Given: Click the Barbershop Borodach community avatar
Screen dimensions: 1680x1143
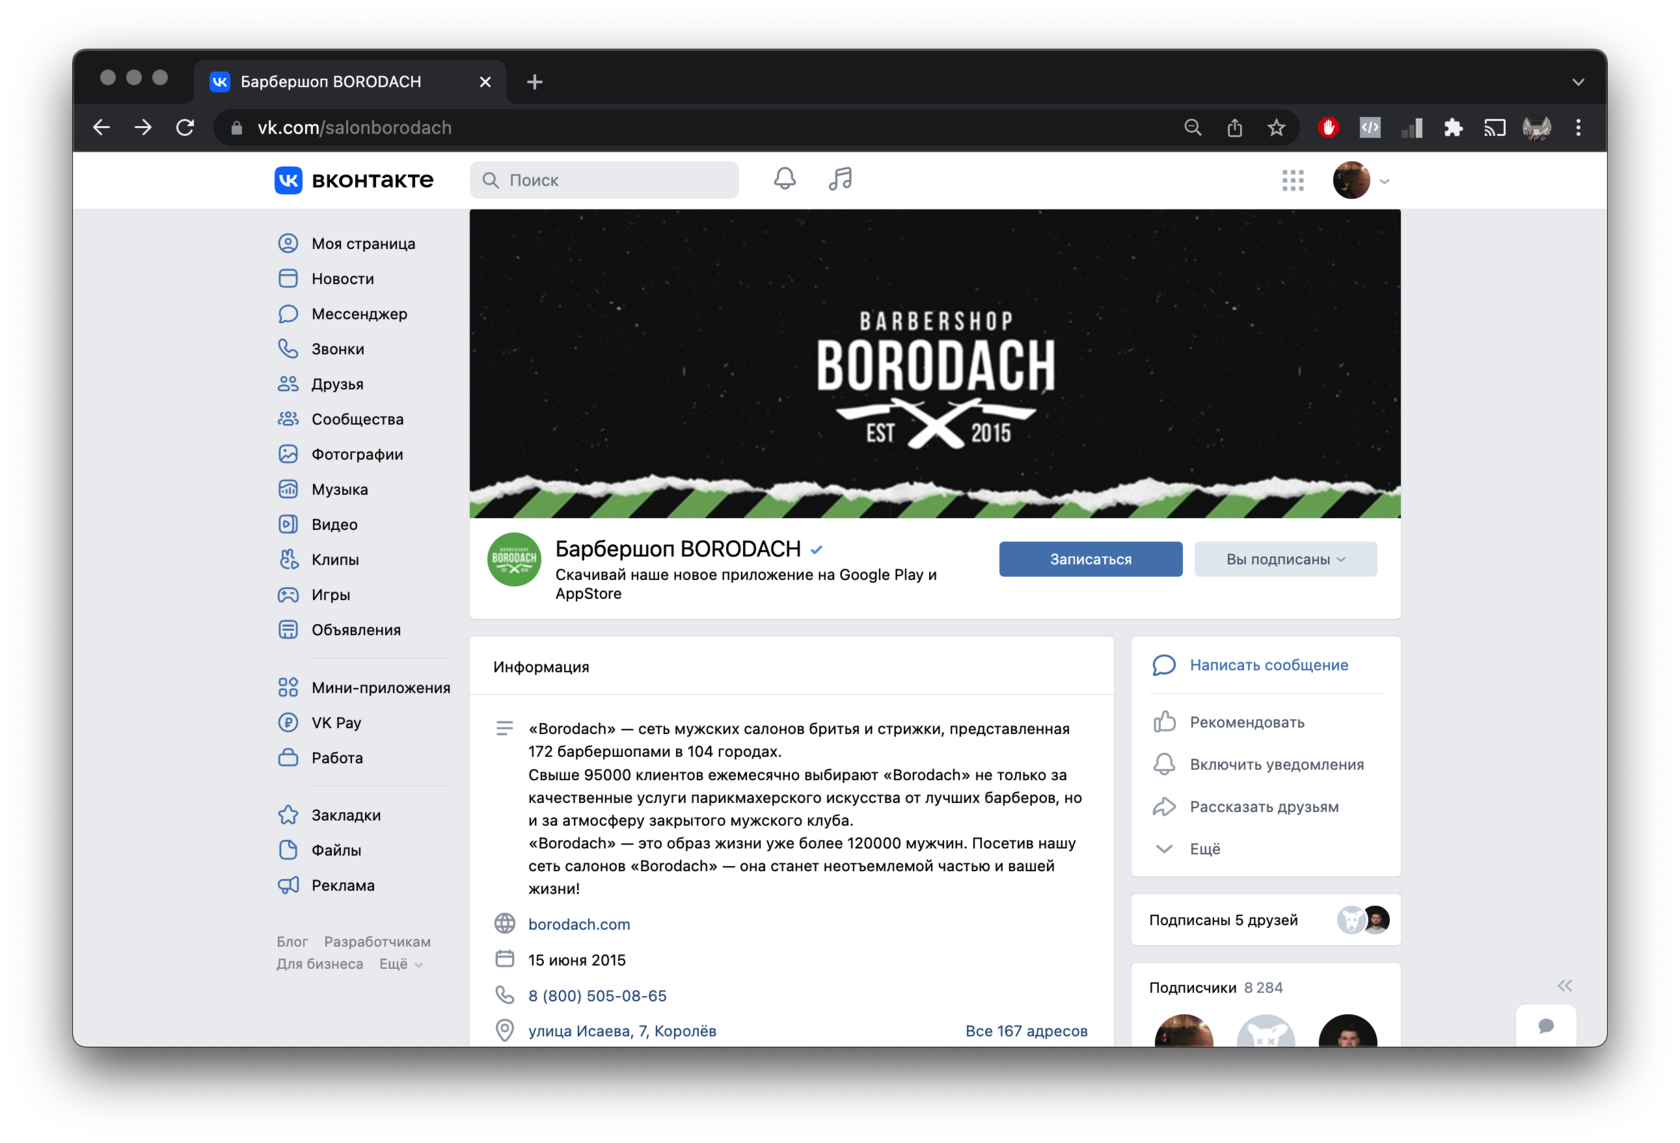Looking at the screenshot, I should click(514, 559).
